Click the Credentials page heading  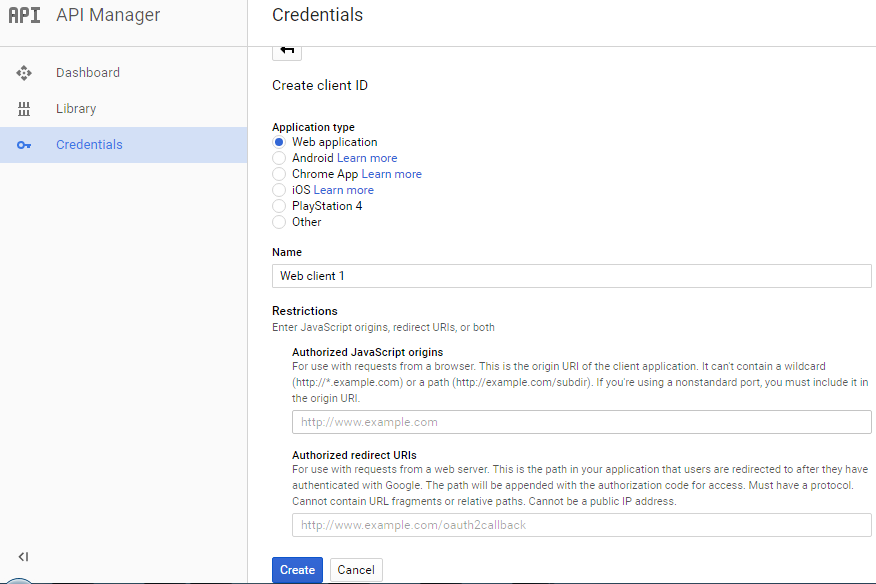pos(317,15)
